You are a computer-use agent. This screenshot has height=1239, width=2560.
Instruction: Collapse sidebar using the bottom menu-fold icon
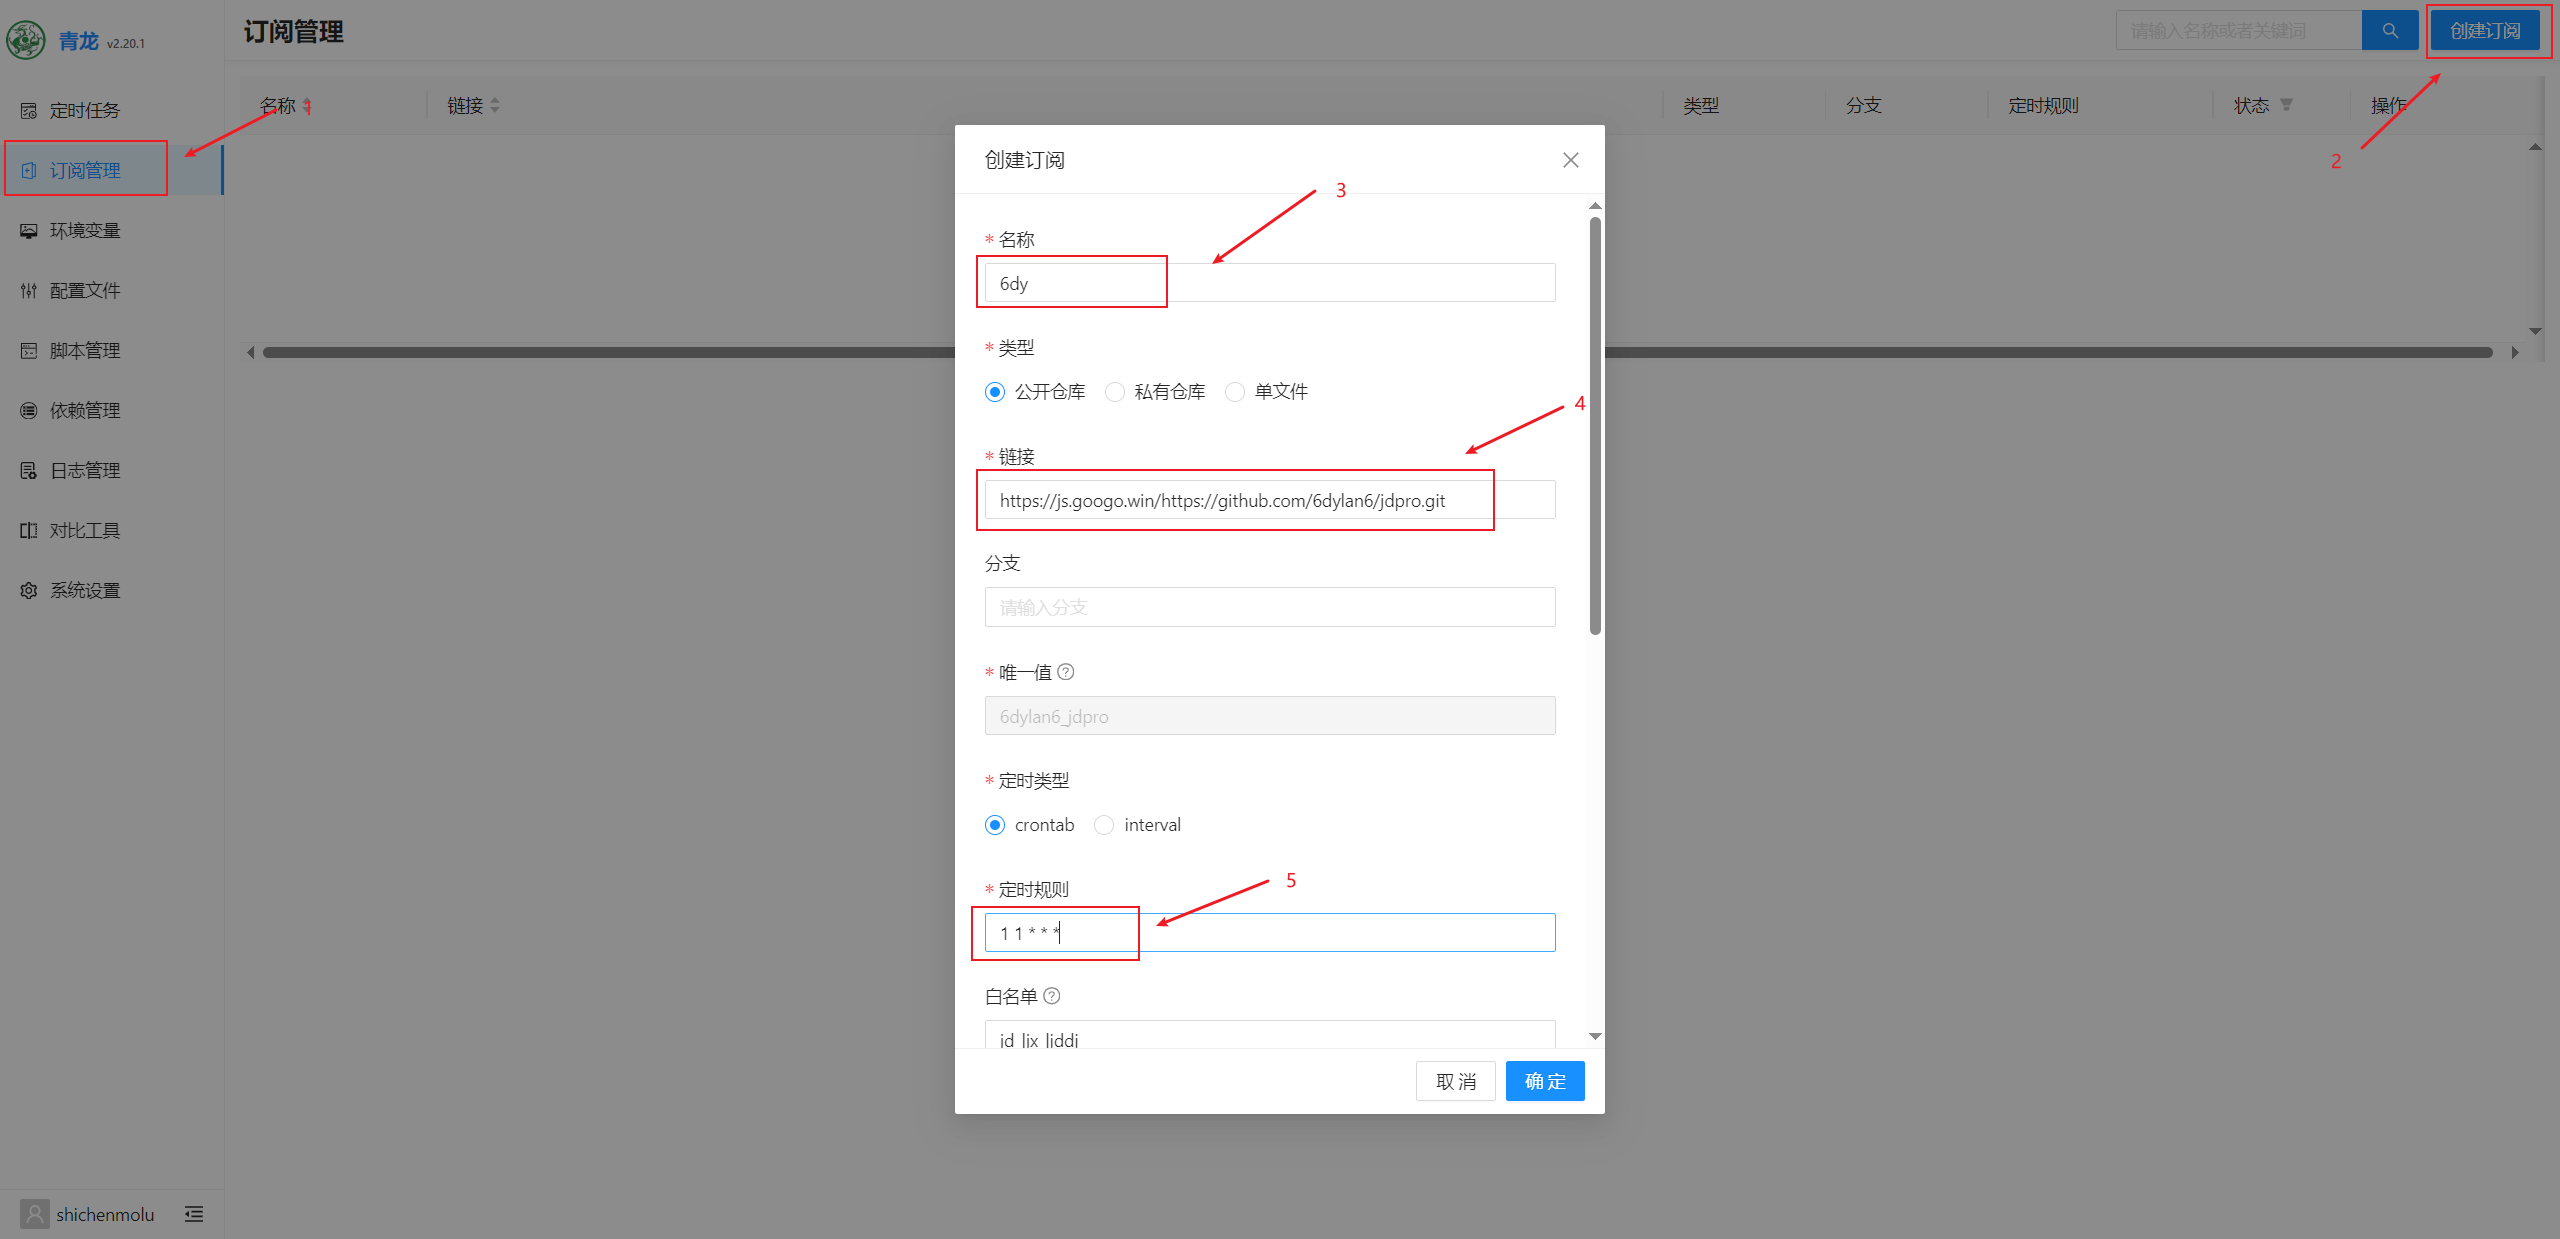click(194, 1214)
